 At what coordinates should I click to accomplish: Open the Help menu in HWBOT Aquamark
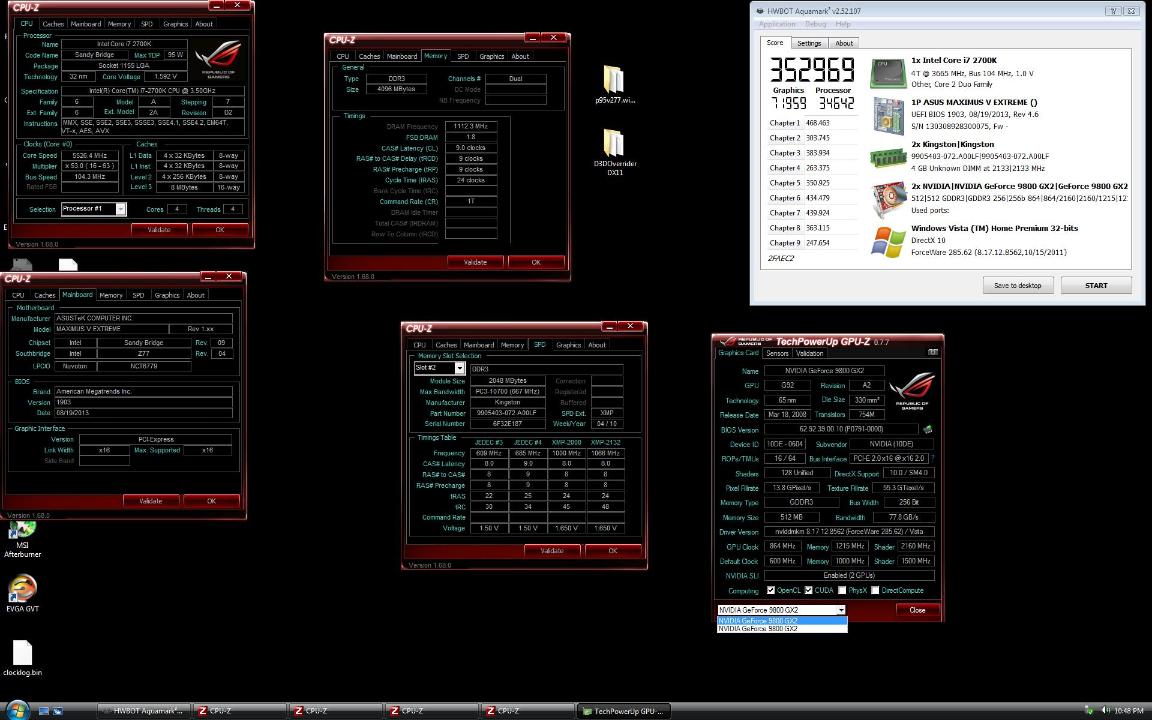click(843, 24)
